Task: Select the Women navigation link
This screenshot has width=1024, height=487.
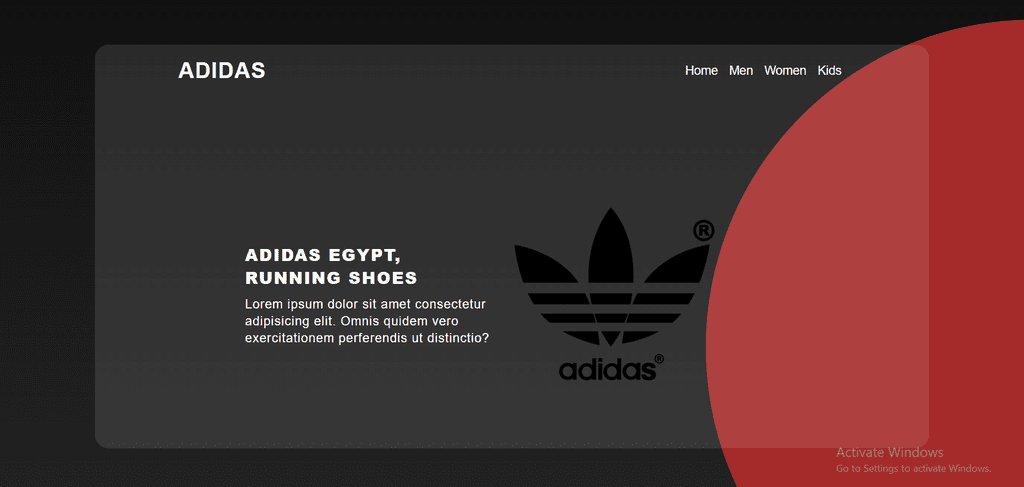Action: 785,71
